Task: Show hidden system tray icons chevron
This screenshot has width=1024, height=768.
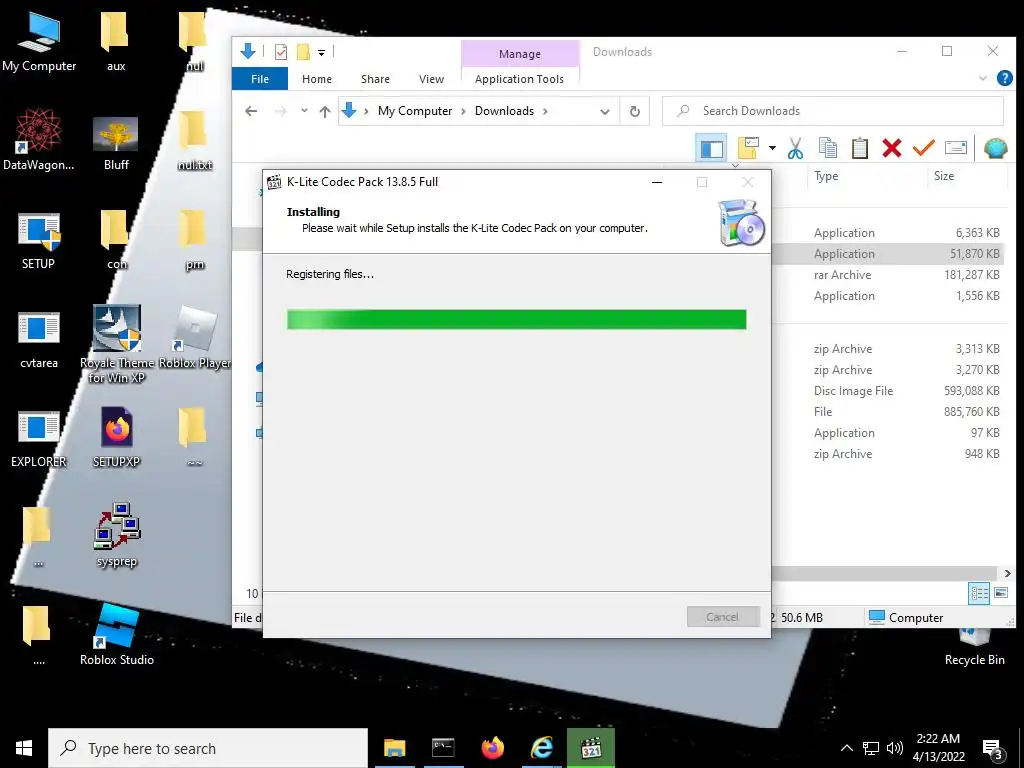Action: [846, 748]
